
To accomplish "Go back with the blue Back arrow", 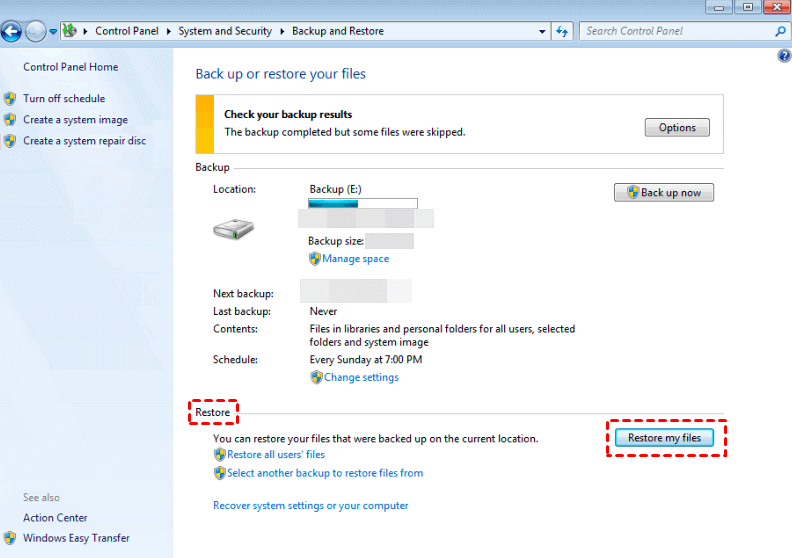I will [x=11, y=31].
